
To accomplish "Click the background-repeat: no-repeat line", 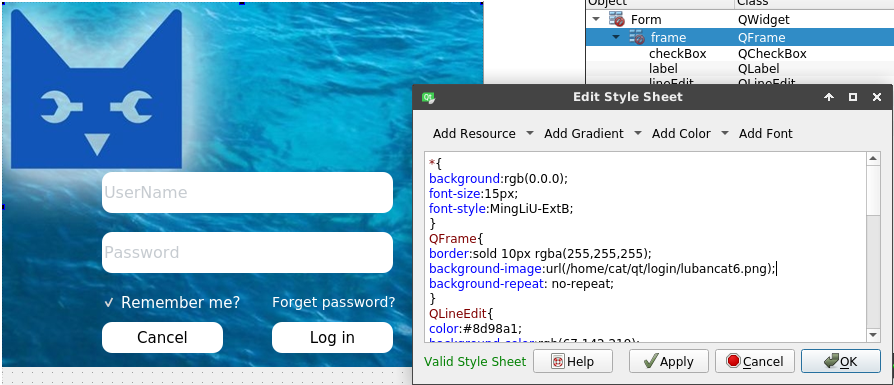I will (522, 283).
